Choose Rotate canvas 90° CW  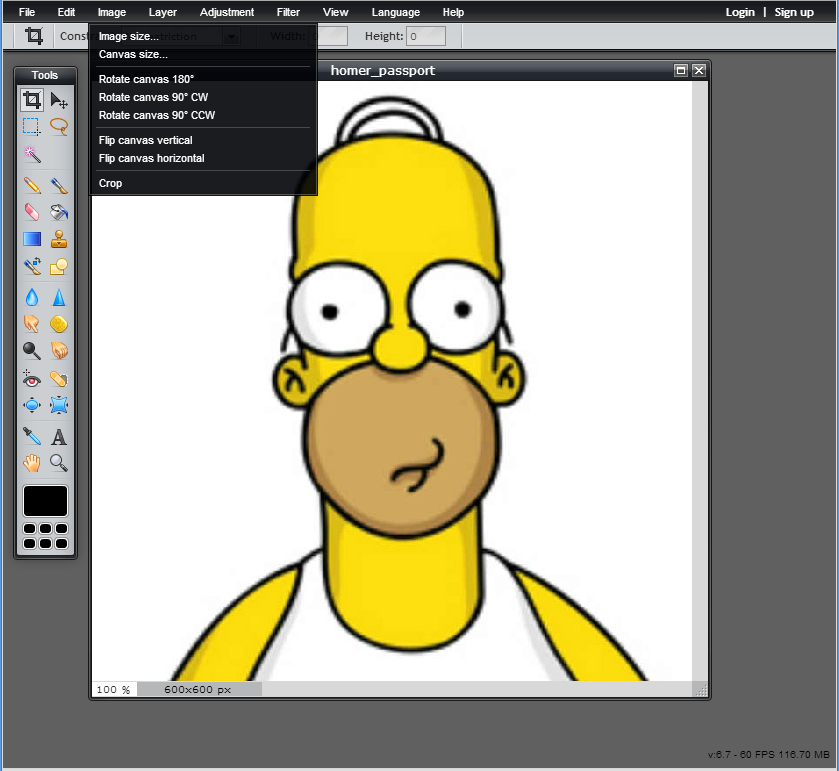click(x=153, y=97)
